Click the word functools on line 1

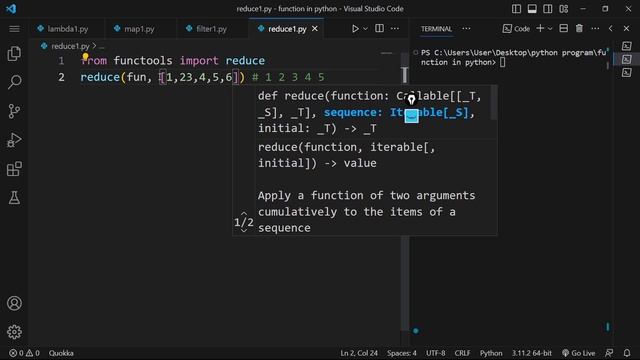pos(143,61)
